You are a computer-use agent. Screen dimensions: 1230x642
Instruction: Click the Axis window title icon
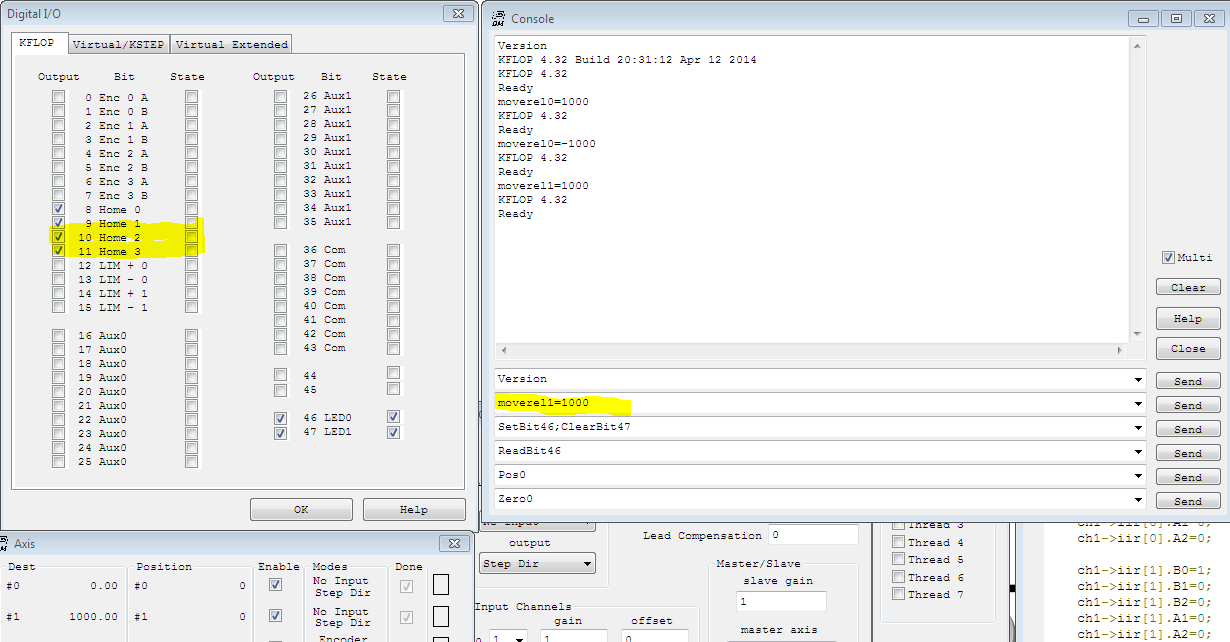pyautogui.click(x=8, y=543)
